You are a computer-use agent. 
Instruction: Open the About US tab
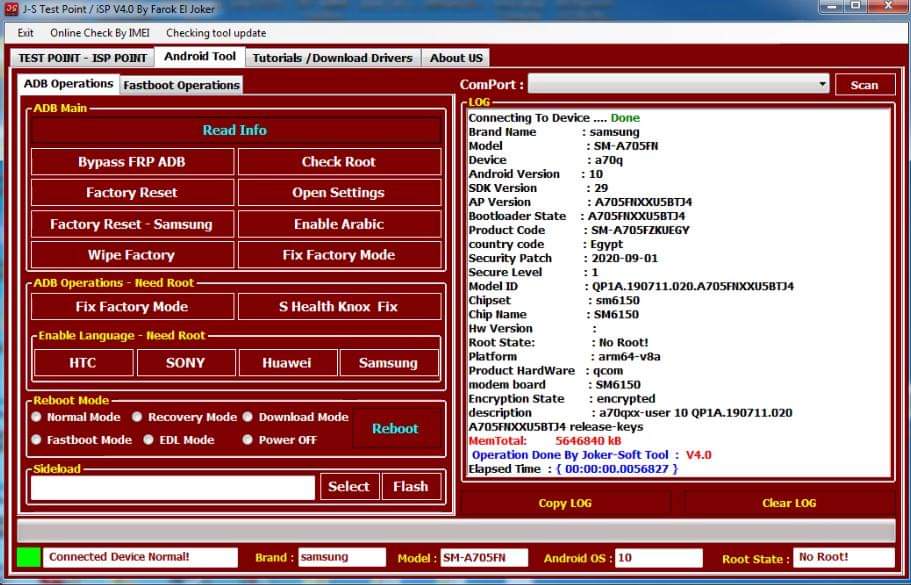pyautogui.click(x=456, y=58)
